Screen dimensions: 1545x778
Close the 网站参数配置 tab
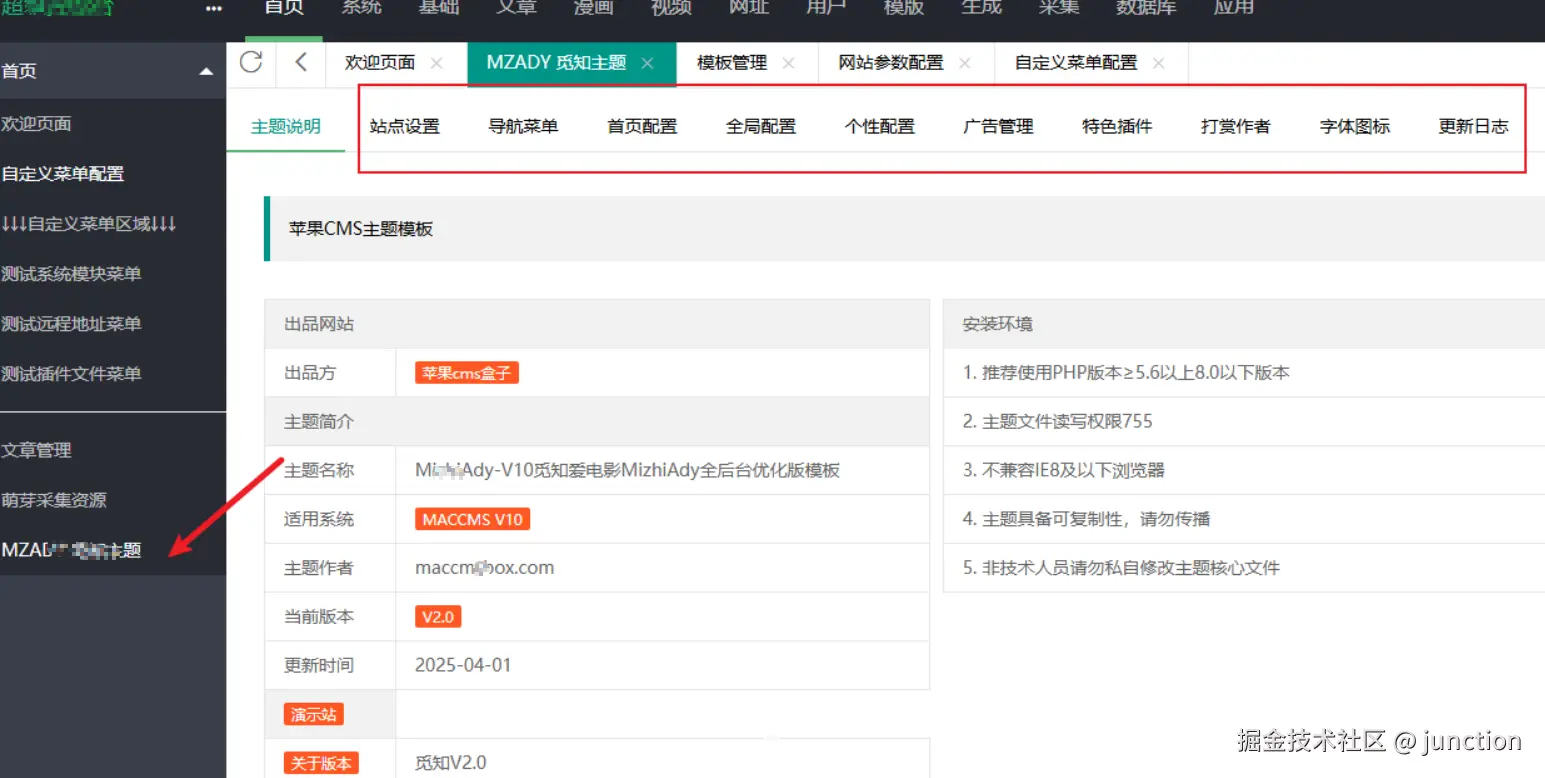[964, 63]
